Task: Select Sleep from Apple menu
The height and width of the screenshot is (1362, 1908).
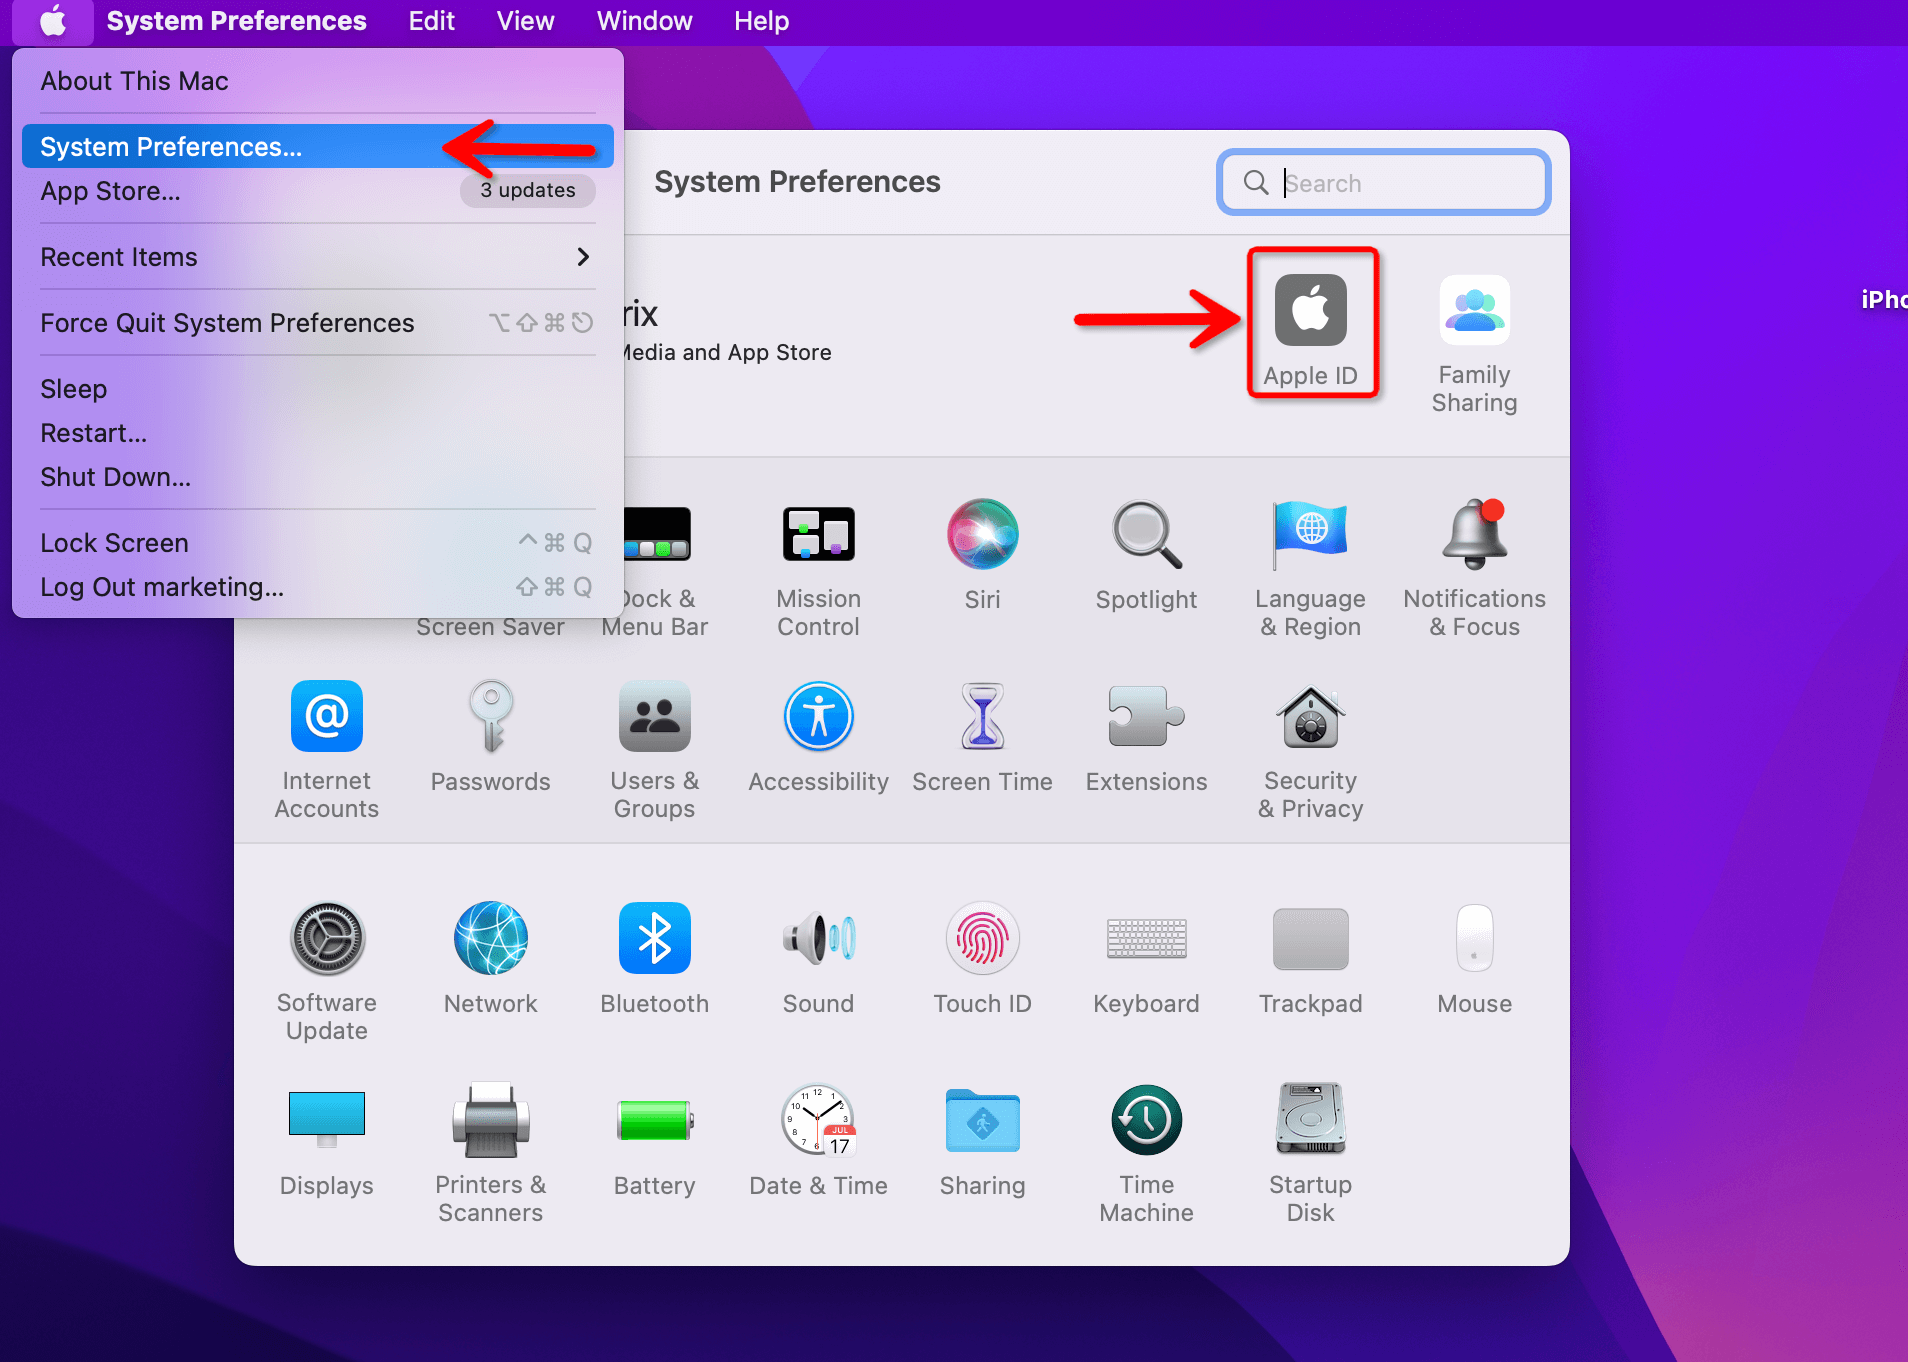Action: coord(318,389)
